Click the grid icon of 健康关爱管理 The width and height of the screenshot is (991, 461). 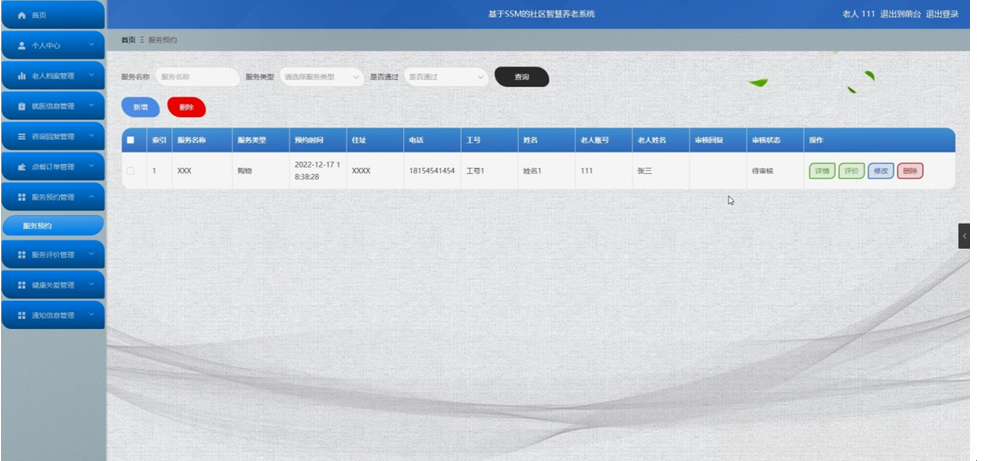22,285
